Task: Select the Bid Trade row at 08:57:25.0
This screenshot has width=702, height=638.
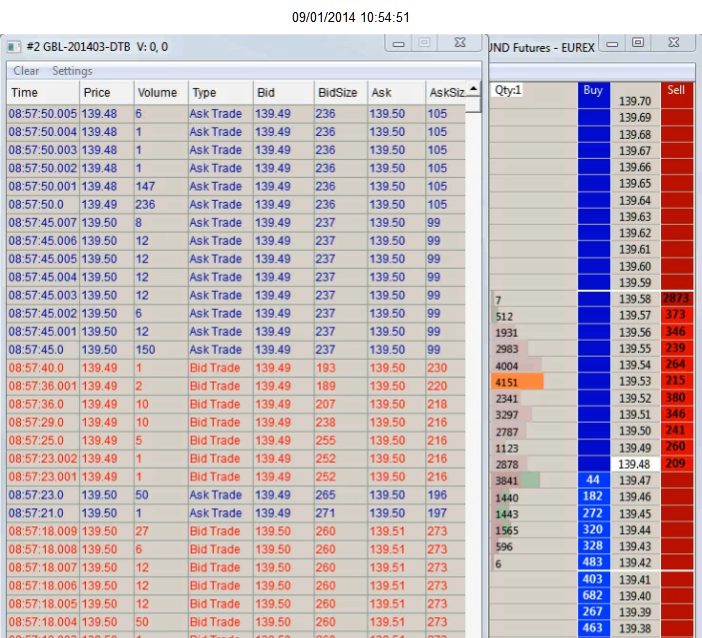Action: tap(236, 441)
